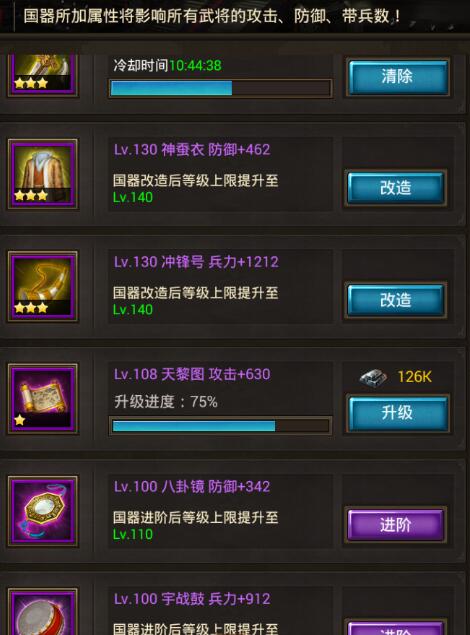Tap the 126K steel cost label
The width and height of the screenshot is (470, 635).
(x=415, y=377)
